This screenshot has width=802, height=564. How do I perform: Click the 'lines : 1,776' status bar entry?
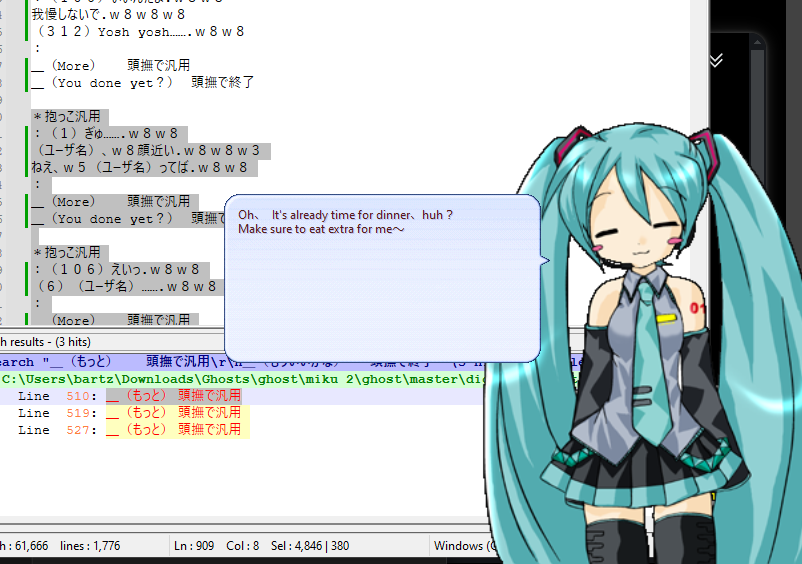tap(90, 546)
